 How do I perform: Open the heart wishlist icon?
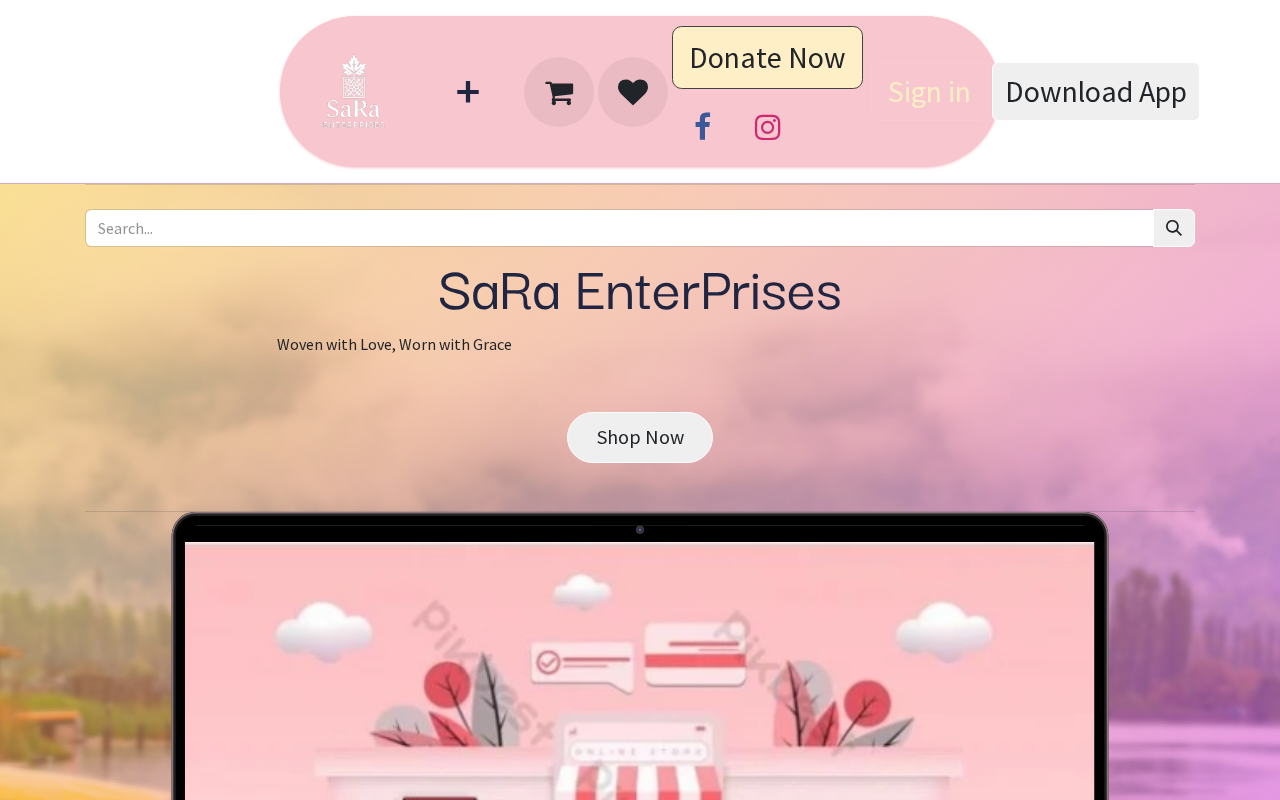click(633, 92)
